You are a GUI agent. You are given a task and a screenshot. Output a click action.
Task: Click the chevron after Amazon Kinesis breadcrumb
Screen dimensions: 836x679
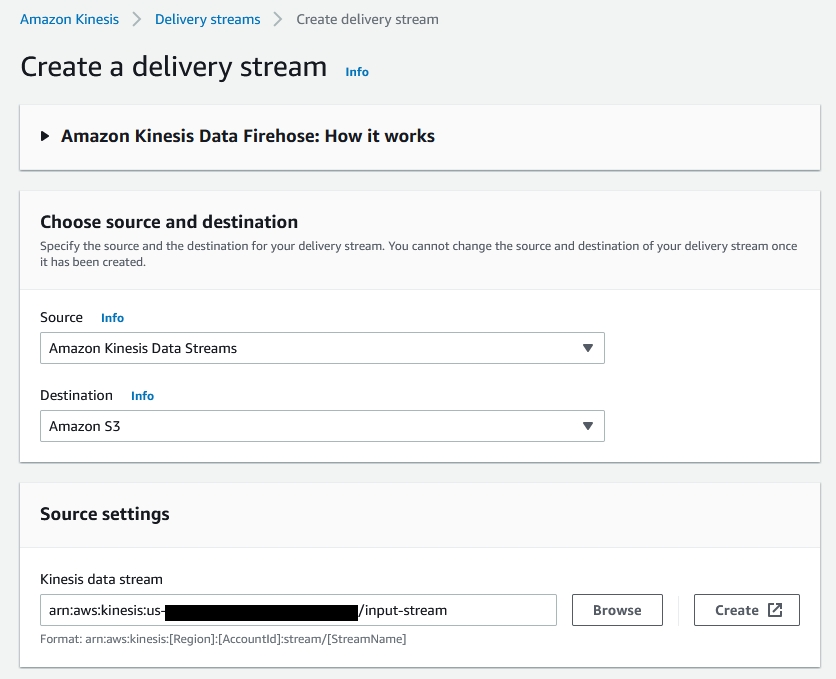(x=136, y=19)
